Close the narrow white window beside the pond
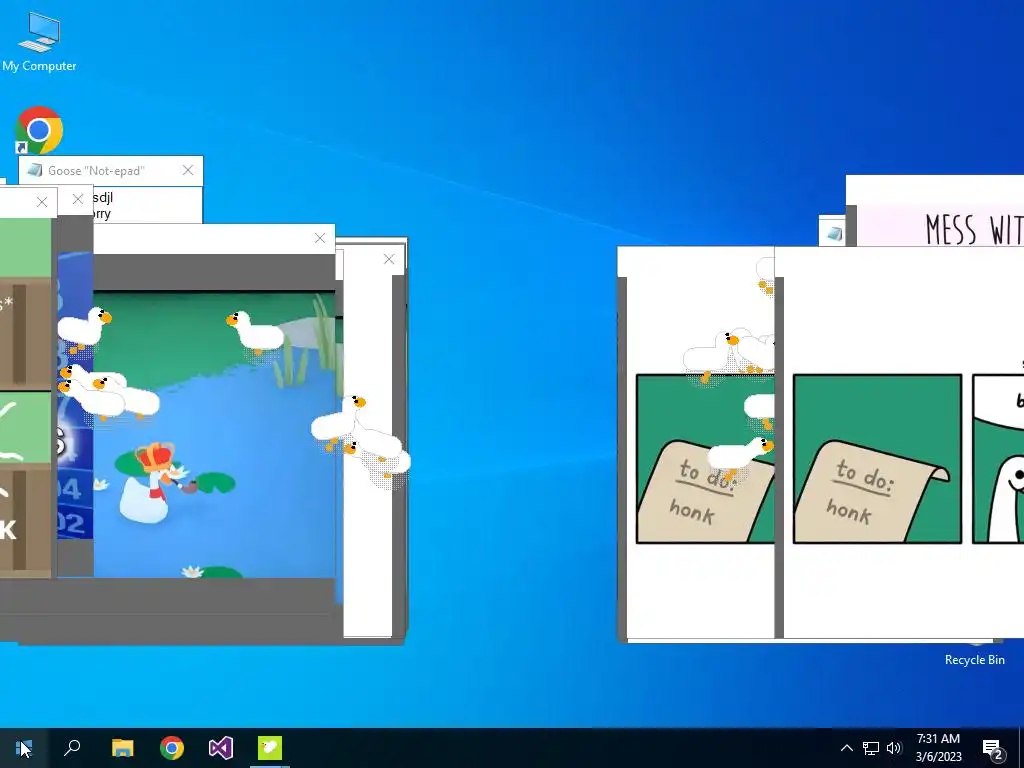This screenshot has width=1024, height=768. [389, 259]
